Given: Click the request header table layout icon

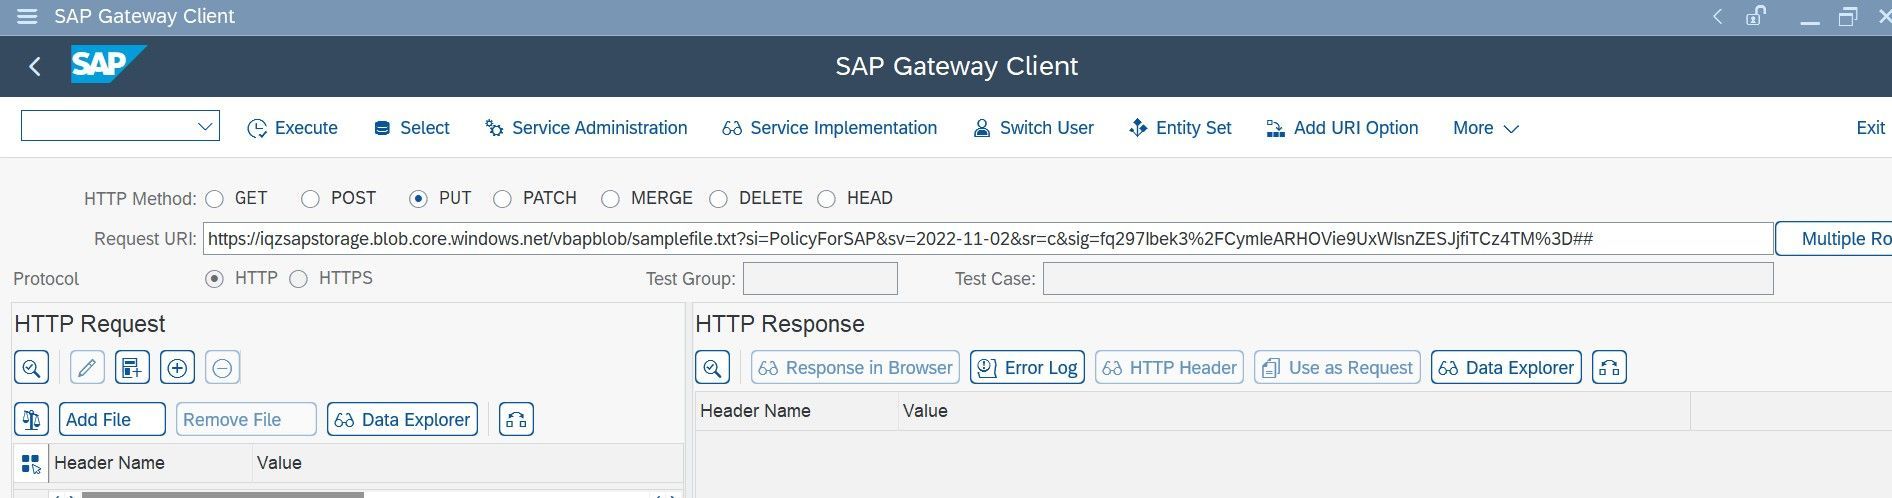Looking at the screenshot, I should tap(30, 464).
